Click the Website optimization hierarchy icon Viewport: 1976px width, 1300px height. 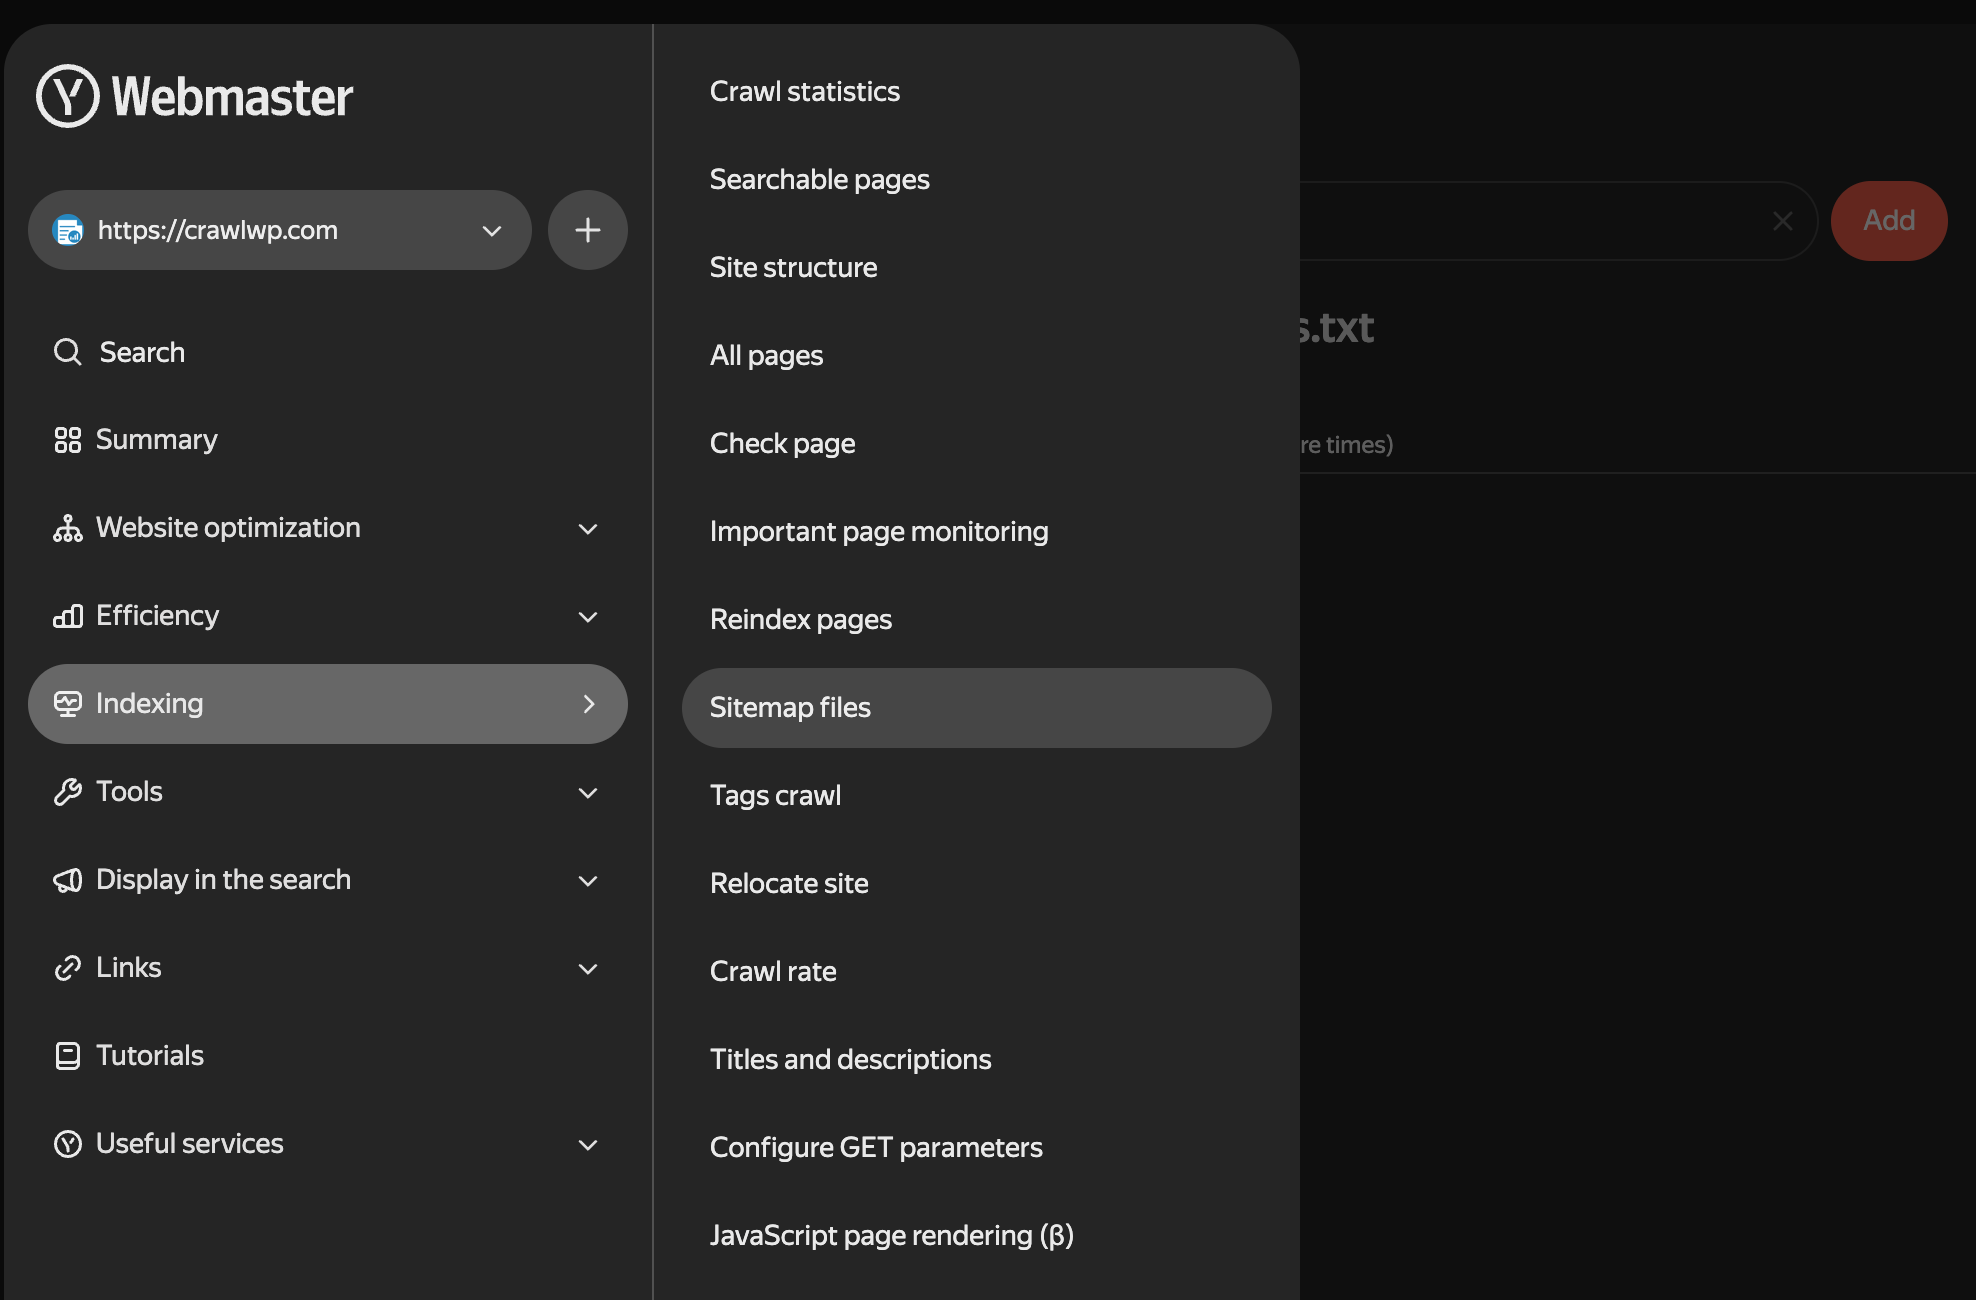[67, 528]
